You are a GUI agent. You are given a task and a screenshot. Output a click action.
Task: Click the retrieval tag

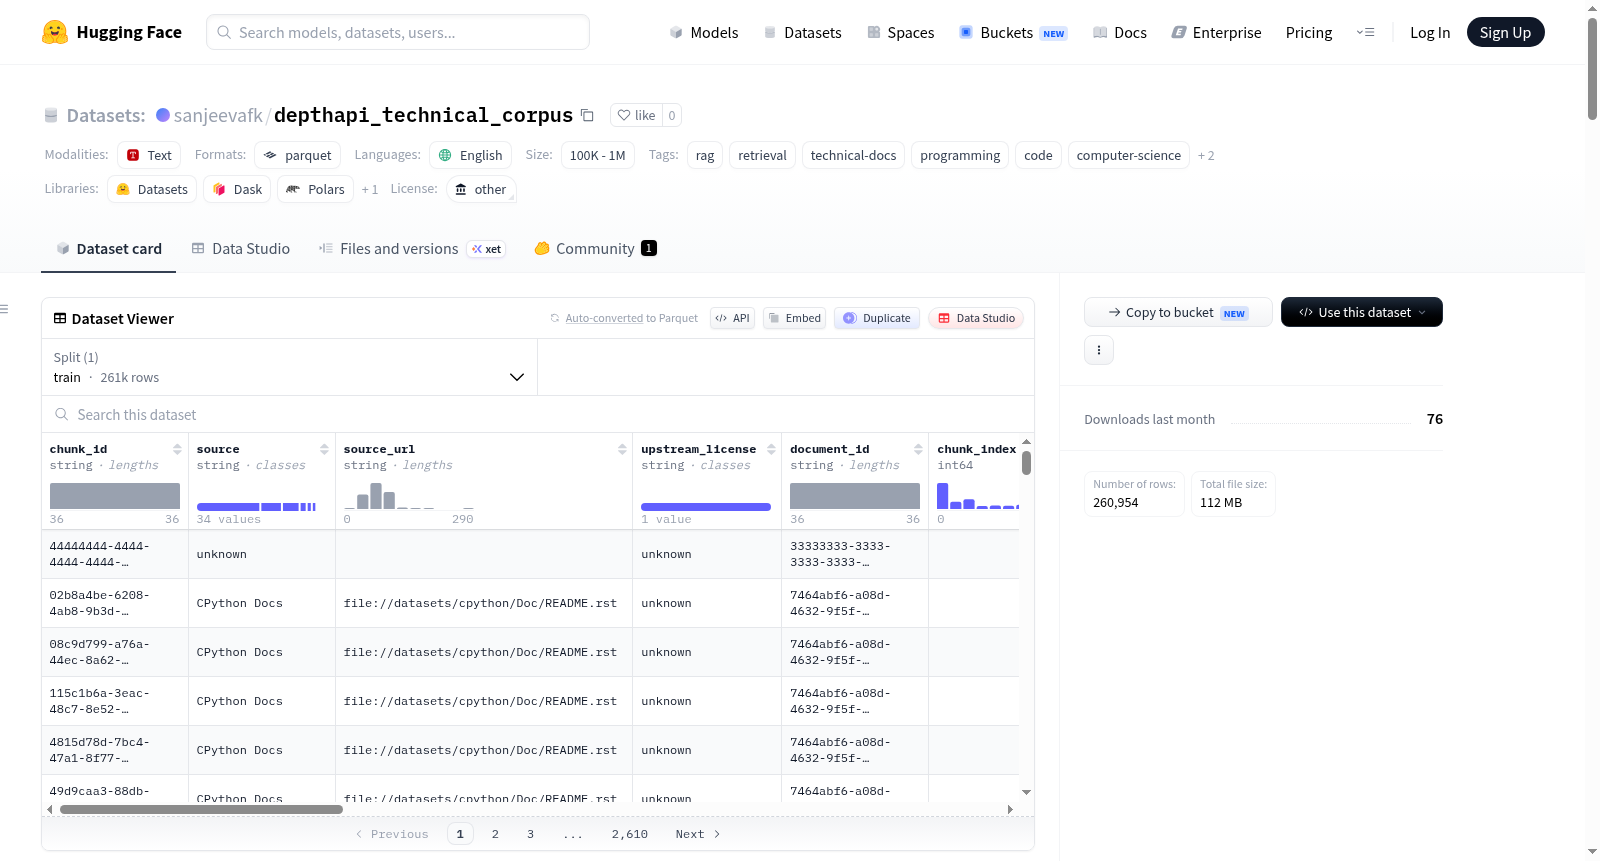[763, 155]
